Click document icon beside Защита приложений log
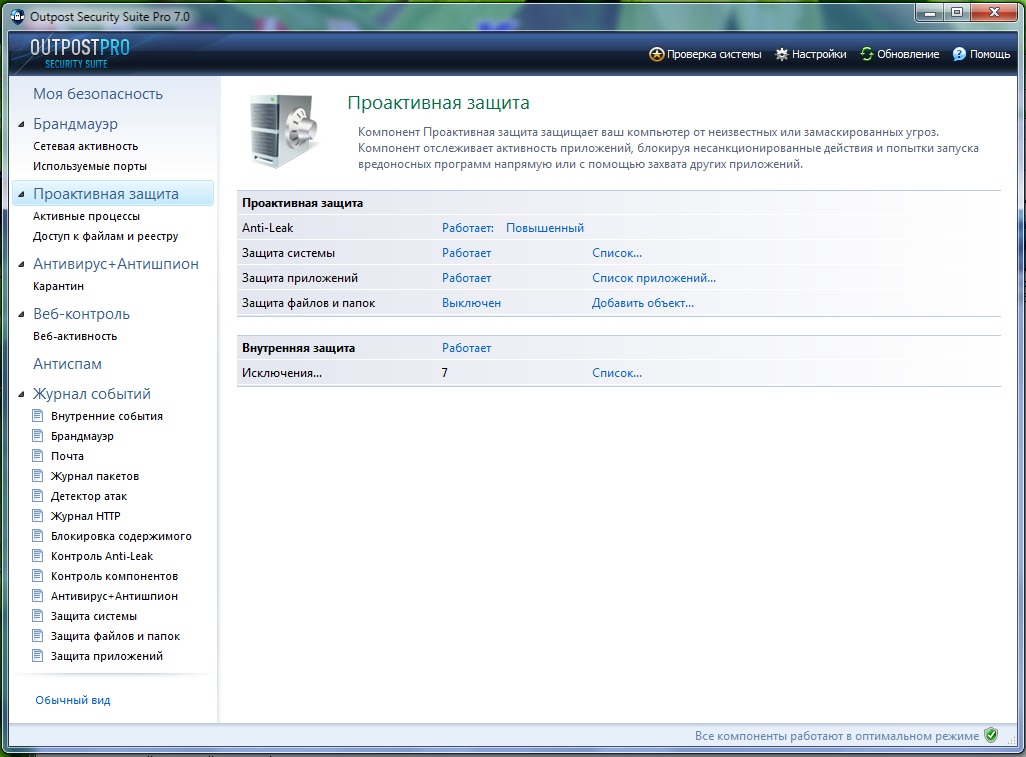This screenshot has width=1026, height=757. [38, 656]
